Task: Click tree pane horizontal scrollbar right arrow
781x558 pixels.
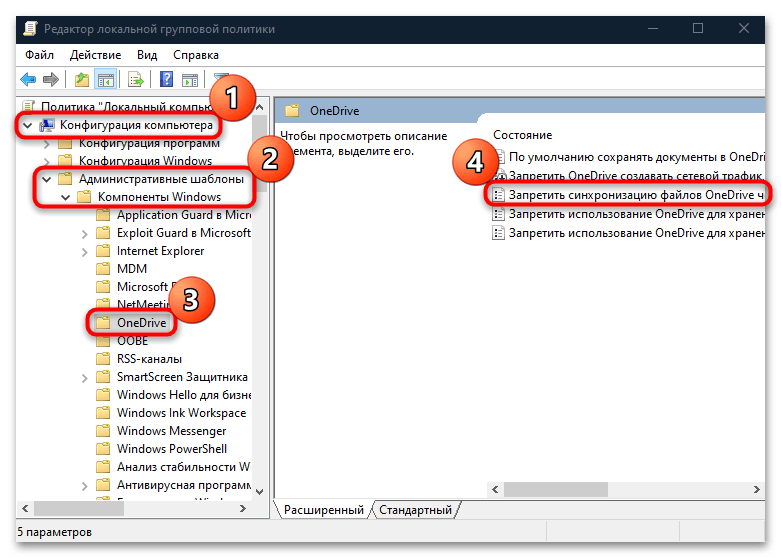Action: 243,508
